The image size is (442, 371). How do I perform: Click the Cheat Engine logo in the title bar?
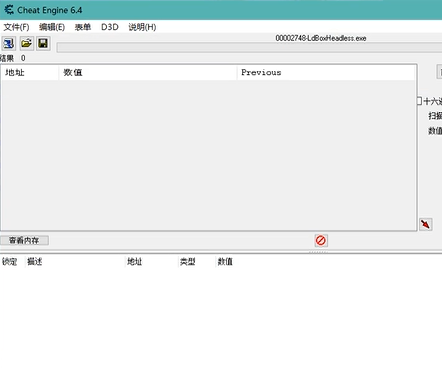tap(9, 10)
